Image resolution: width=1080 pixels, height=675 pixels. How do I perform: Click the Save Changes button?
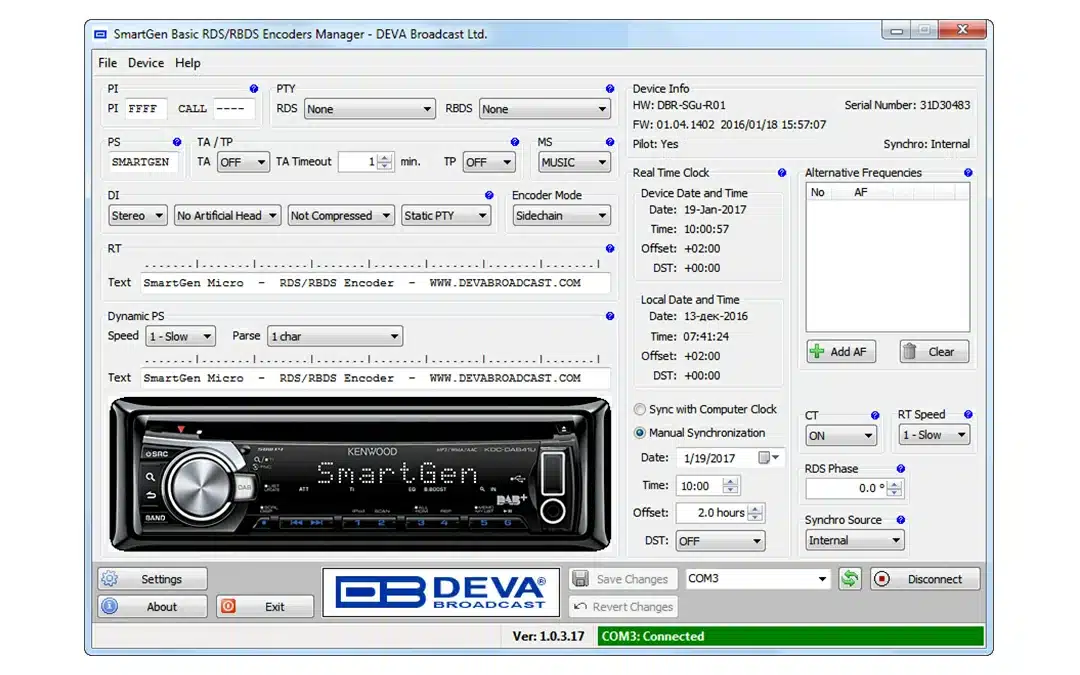coord(623,579)
